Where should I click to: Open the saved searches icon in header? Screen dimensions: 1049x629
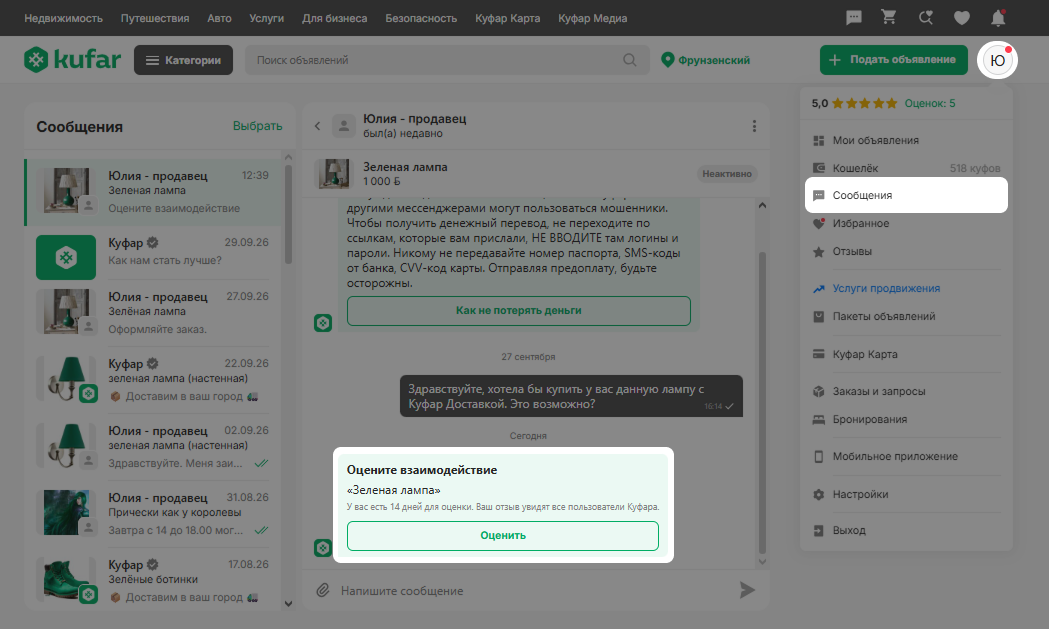coord(926,18)
